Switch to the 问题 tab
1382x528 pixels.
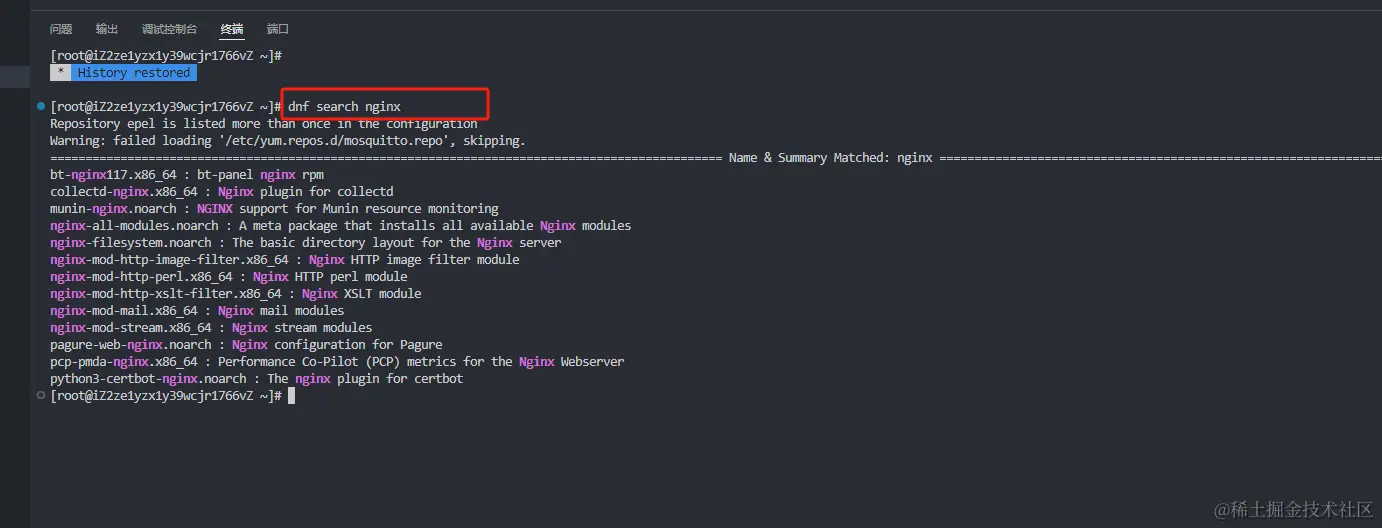61,29
